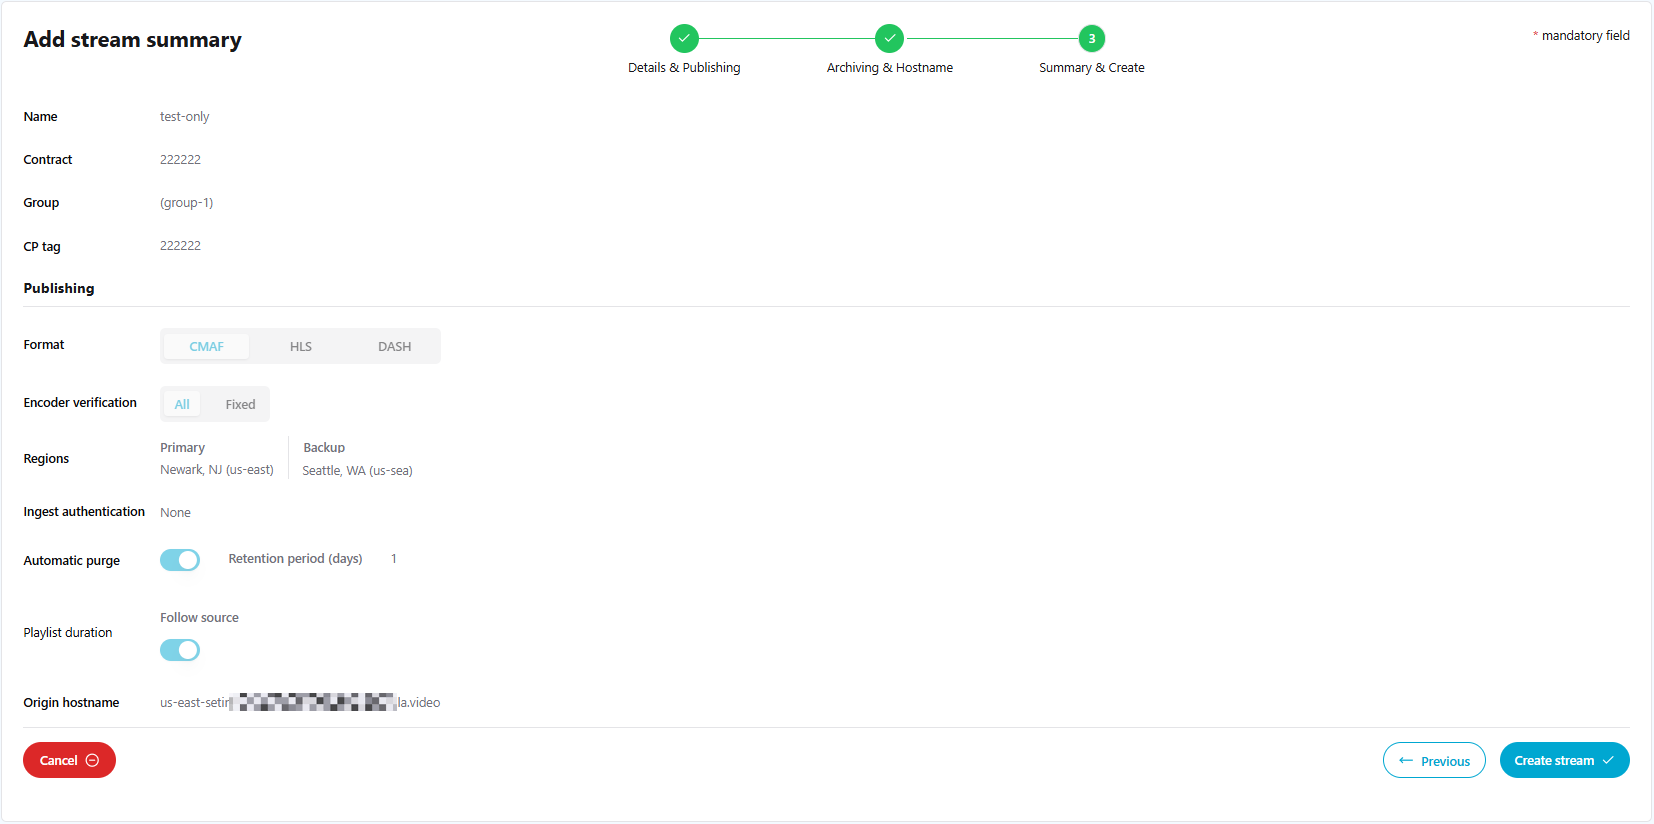Click the Details & Publishing step checkmark
The image size is (1654, 824).
pos(684,39)
